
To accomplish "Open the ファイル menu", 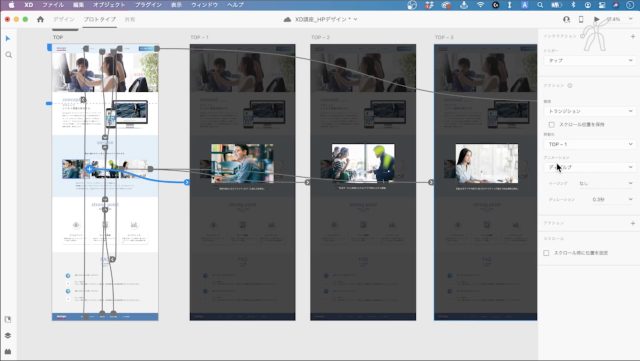I will click(53, 5).
